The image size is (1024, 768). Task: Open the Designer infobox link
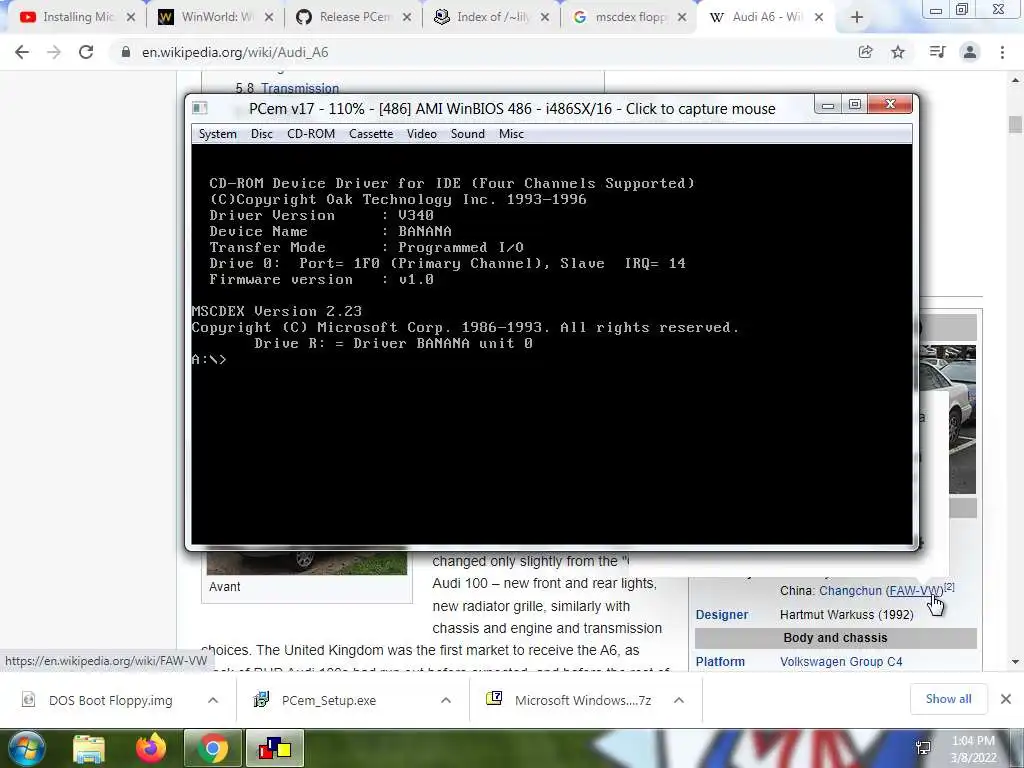click(722, 615)
